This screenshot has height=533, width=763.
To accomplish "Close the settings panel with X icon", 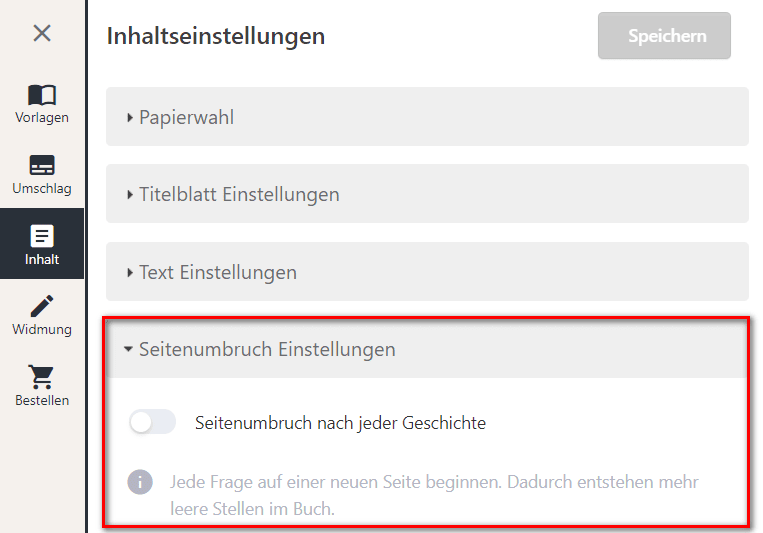I will coord(42,34).
